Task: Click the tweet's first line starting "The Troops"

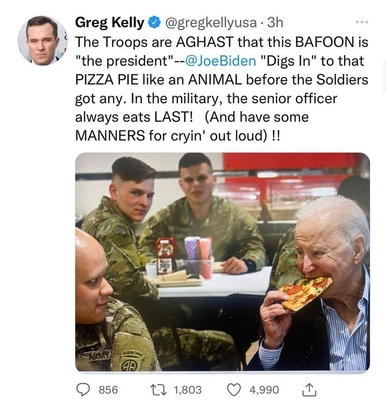Action: coord(222,42)
